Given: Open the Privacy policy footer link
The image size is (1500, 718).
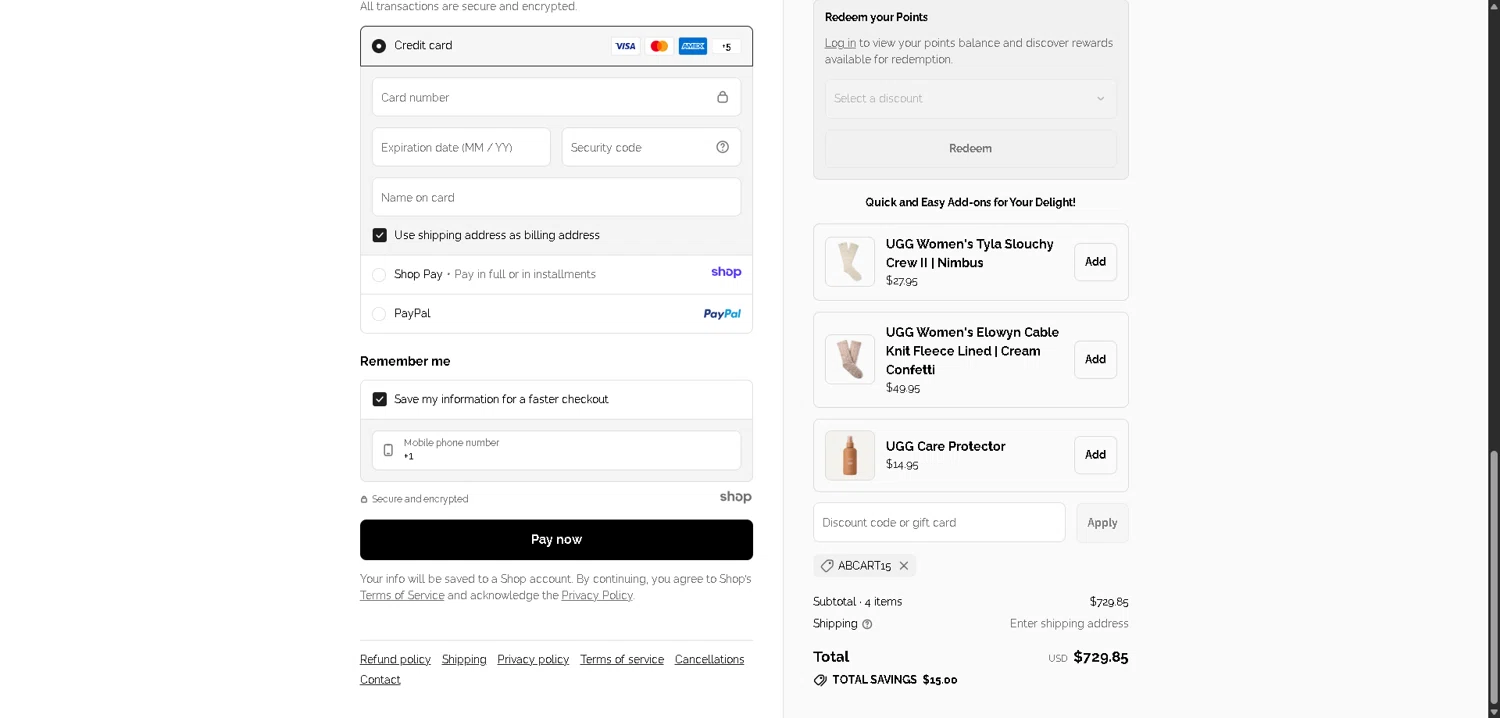Looking at the screenshot, I should pos(533,660).
